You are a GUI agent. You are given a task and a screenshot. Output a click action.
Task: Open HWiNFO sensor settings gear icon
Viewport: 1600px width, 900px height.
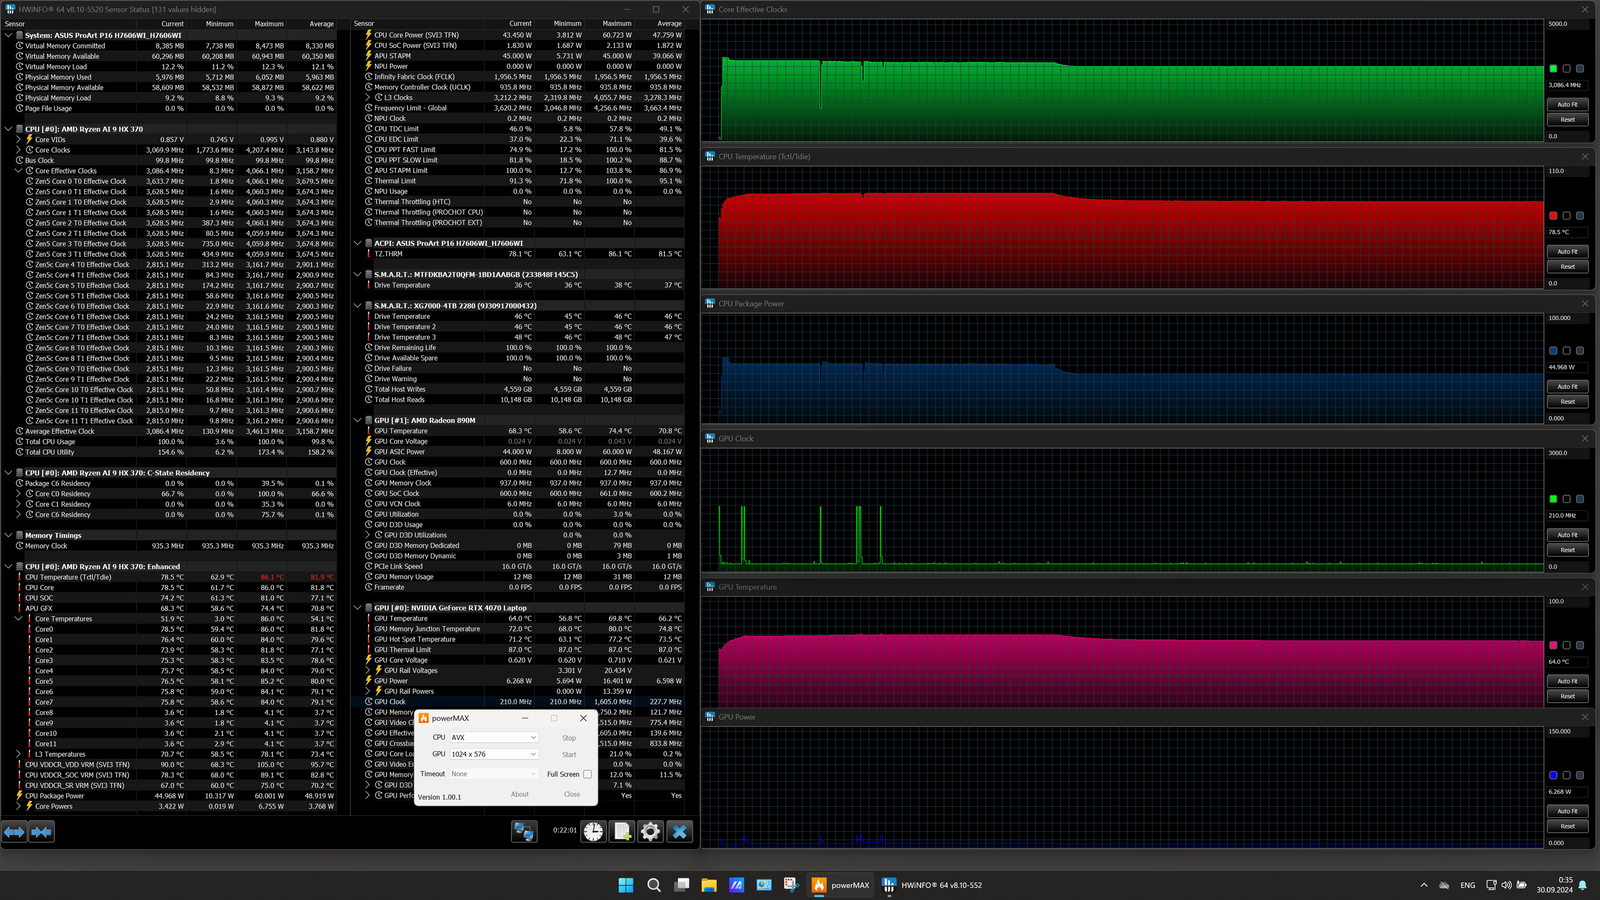651,832
